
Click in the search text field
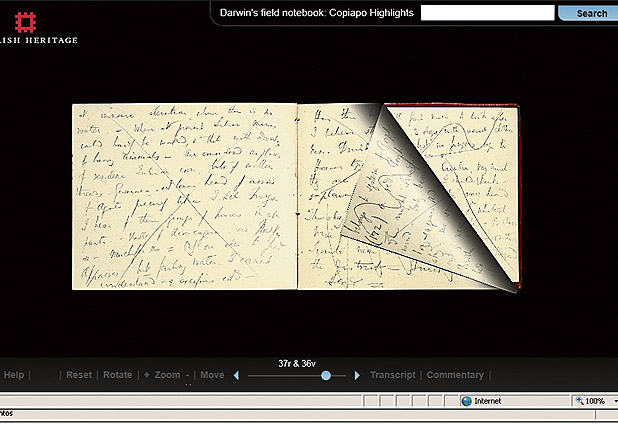pos(487,13)
